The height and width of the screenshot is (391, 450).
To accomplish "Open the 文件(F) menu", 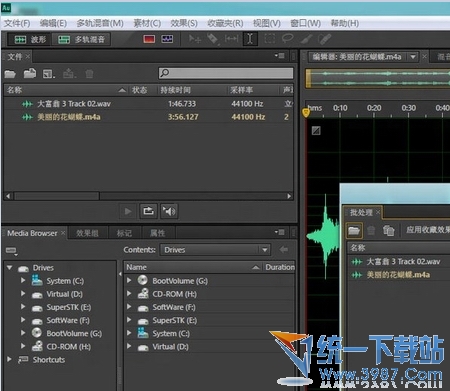I will 17,23.
